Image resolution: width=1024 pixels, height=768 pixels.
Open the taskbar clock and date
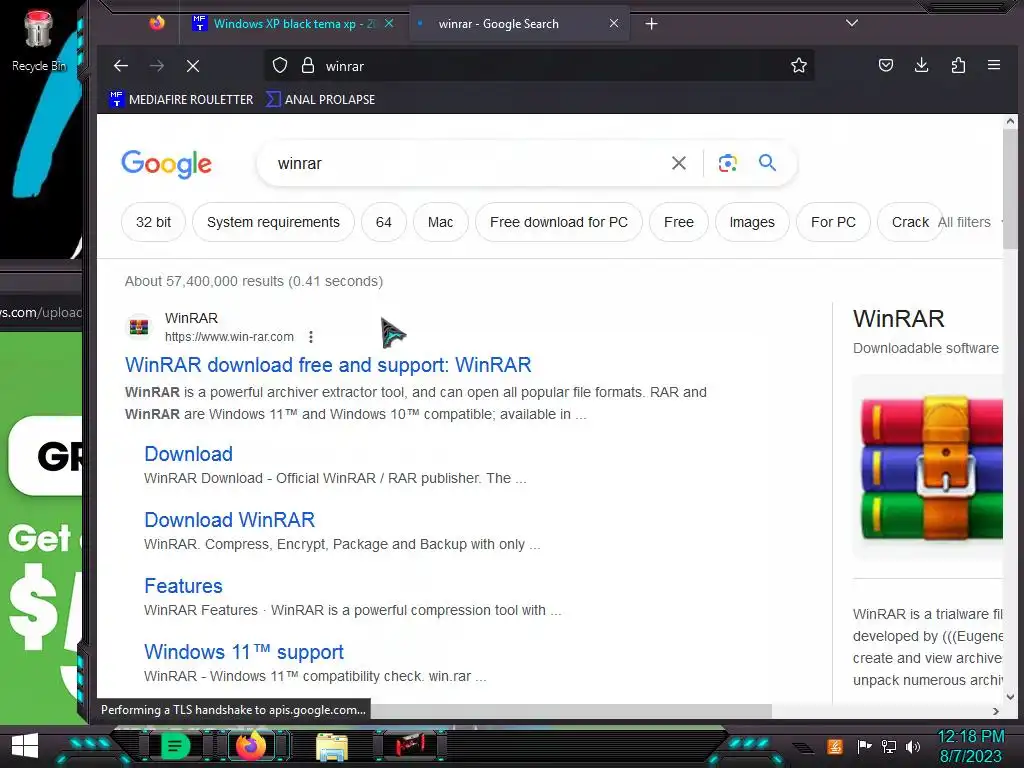(970, 746)
